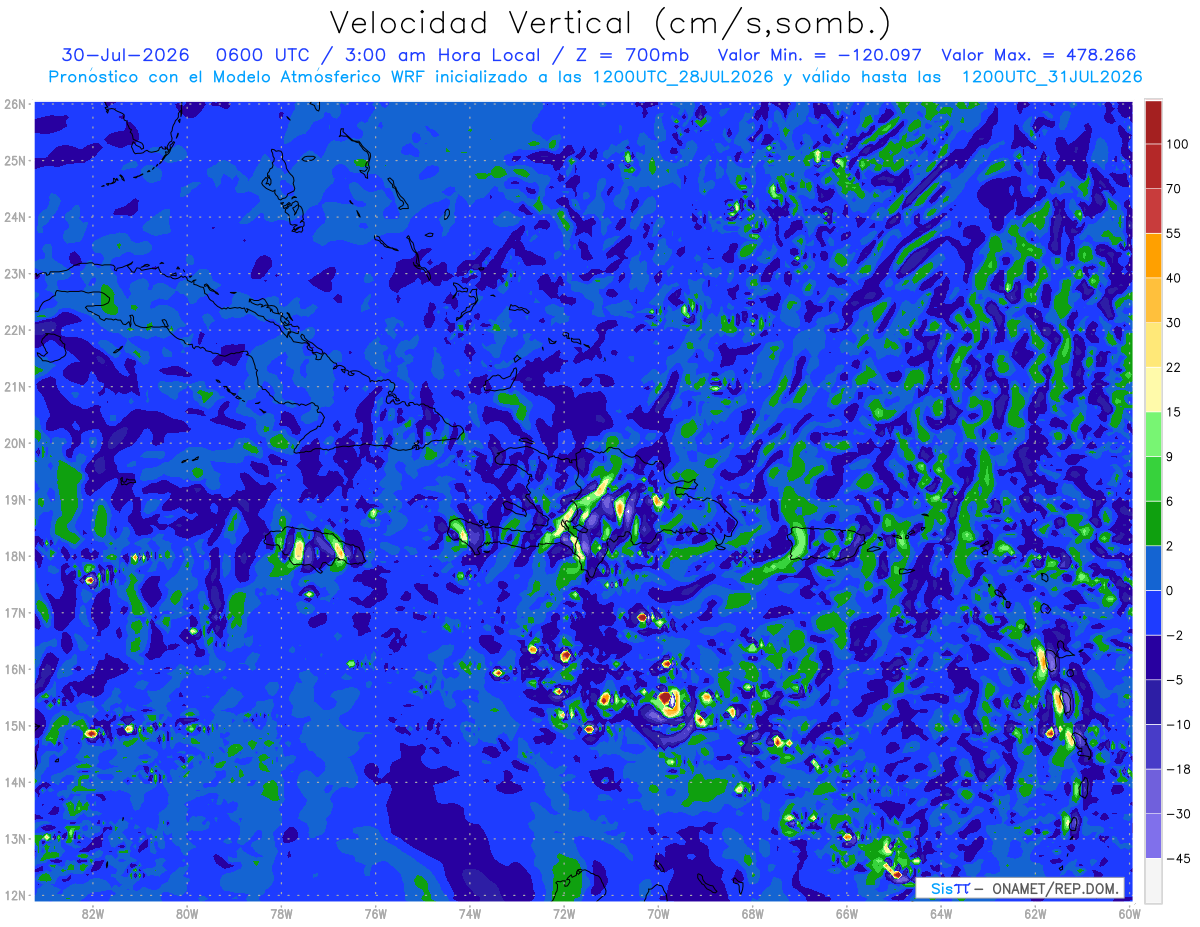Viewport: 1200px width, 927px height.
Task: Click the '15' colorbar label
Action: point(1173,412)
